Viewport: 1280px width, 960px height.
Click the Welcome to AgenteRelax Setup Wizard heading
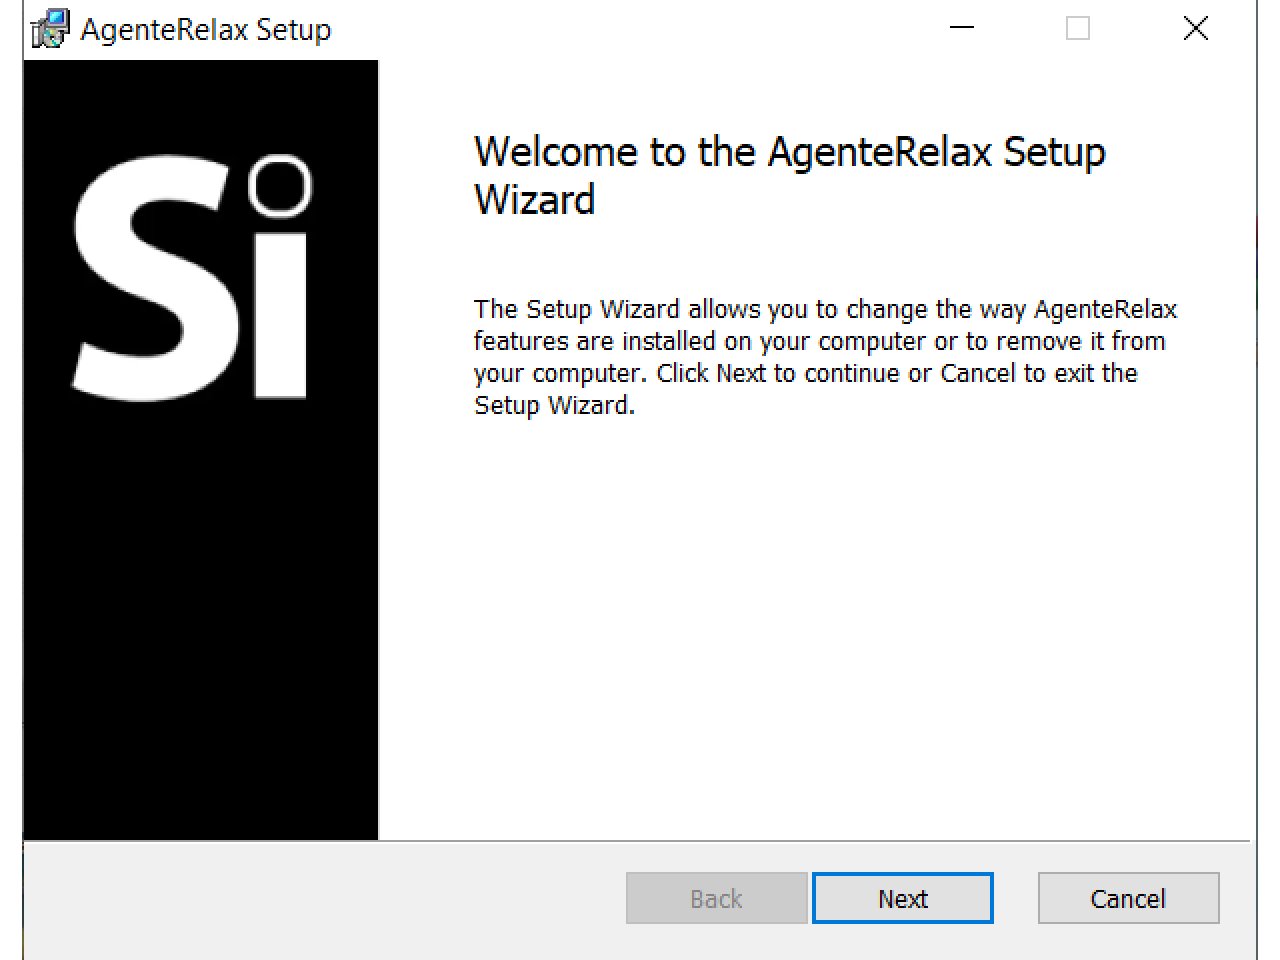point(790,175)
